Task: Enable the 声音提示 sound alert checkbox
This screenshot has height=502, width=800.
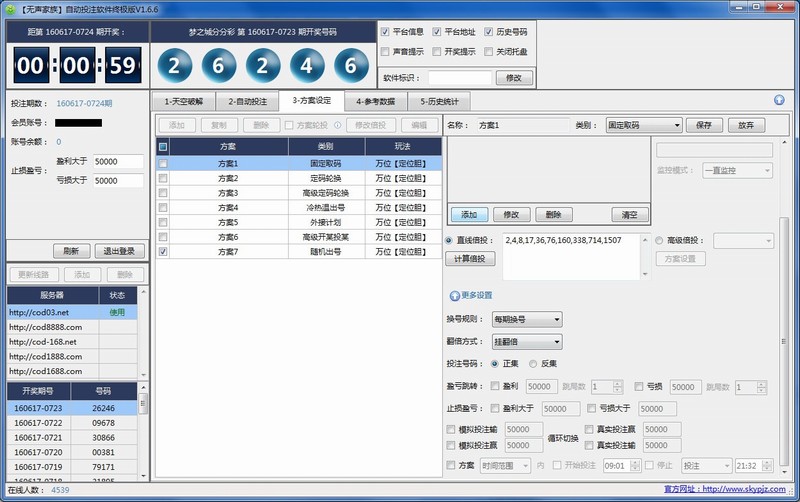Action: [386, 51]
